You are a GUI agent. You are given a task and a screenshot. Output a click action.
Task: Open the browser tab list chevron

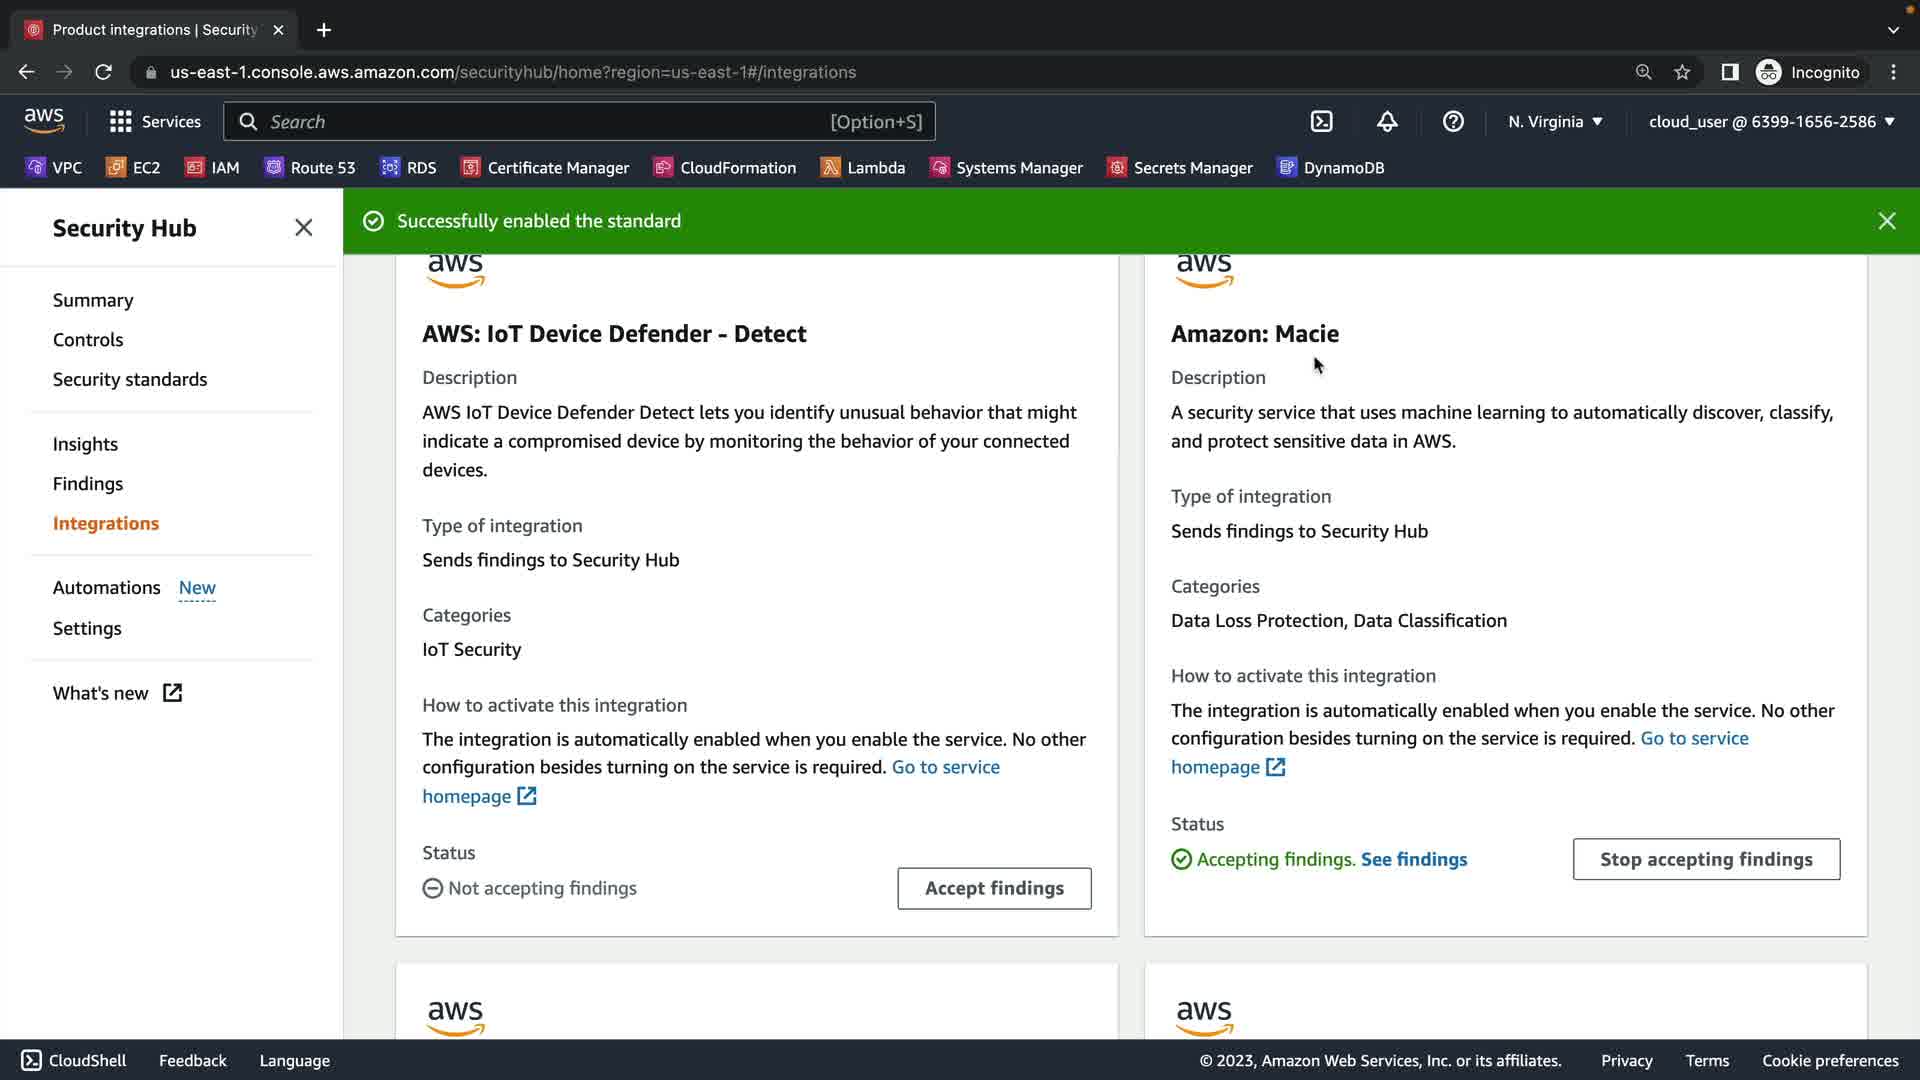[x=1893, y=30]
